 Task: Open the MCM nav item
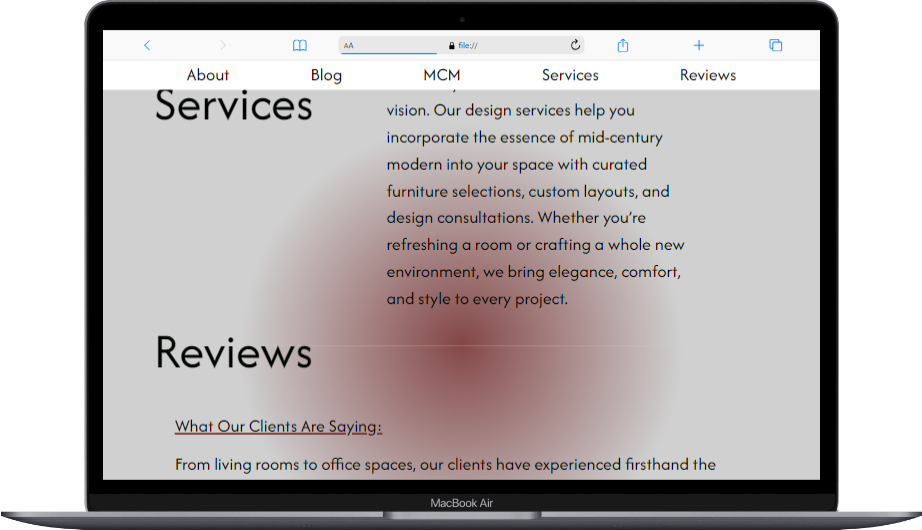click(x=442, y=75)
